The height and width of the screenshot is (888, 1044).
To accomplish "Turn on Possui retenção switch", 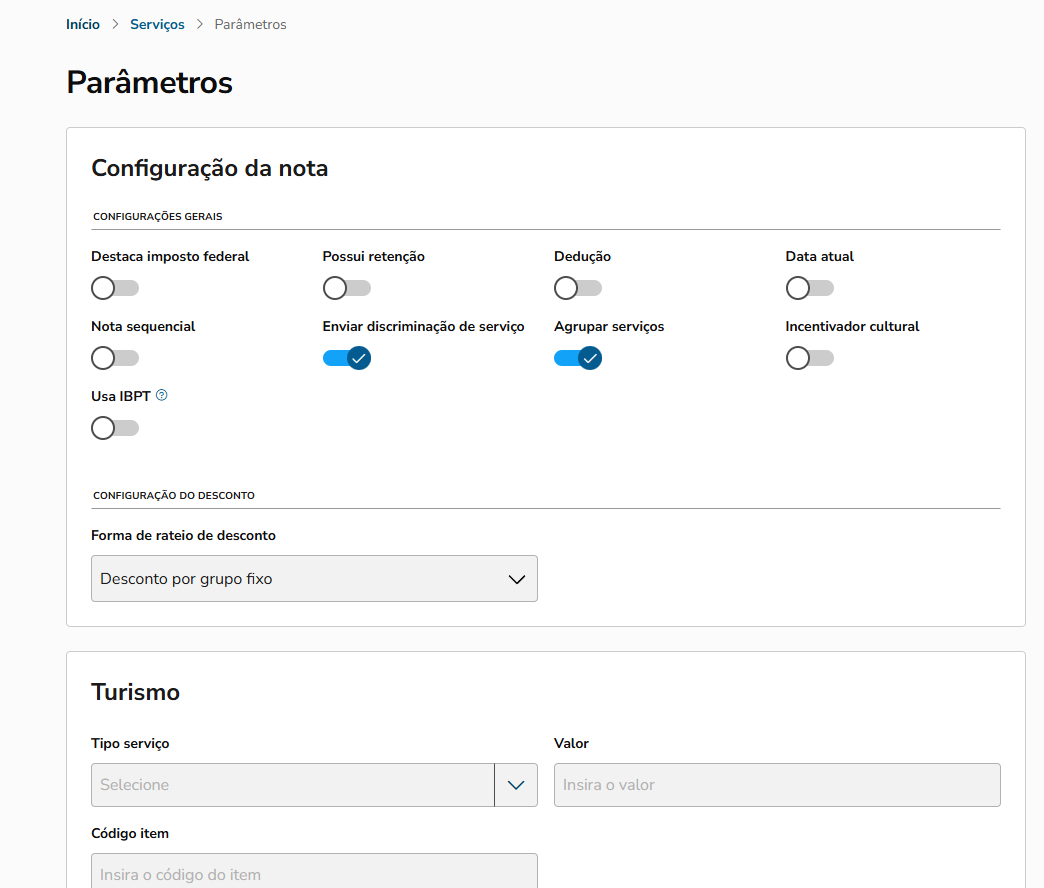I will pos(346,288).
